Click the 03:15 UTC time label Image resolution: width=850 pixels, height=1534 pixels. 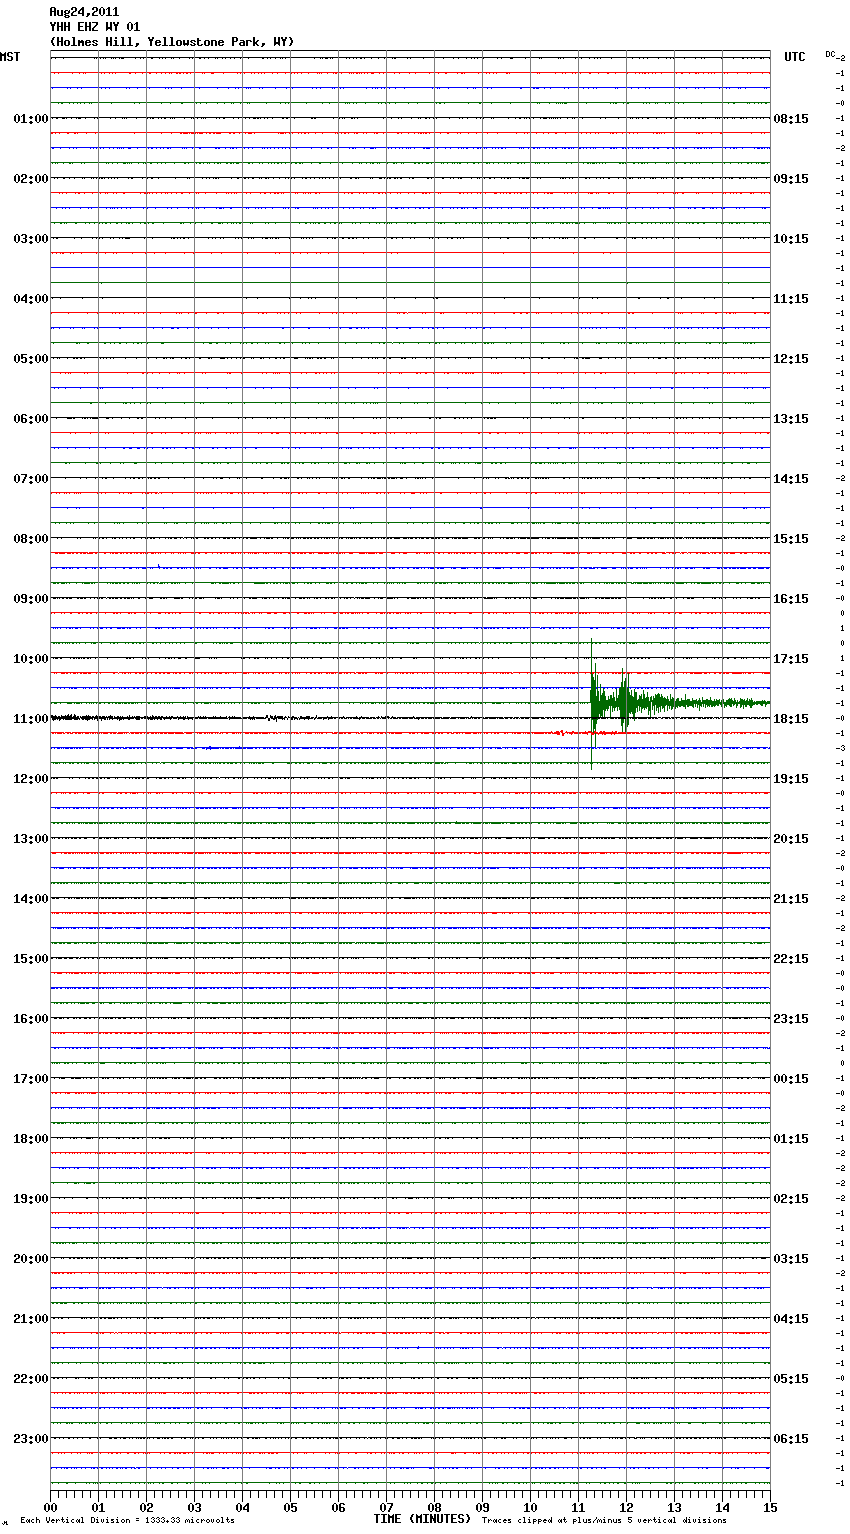coord(791,1259)
